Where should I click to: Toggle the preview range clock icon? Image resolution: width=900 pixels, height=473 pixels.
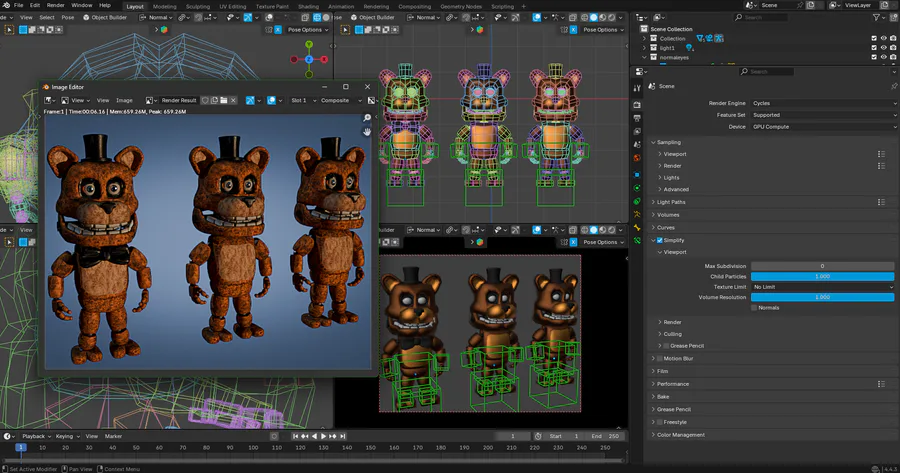538,436
